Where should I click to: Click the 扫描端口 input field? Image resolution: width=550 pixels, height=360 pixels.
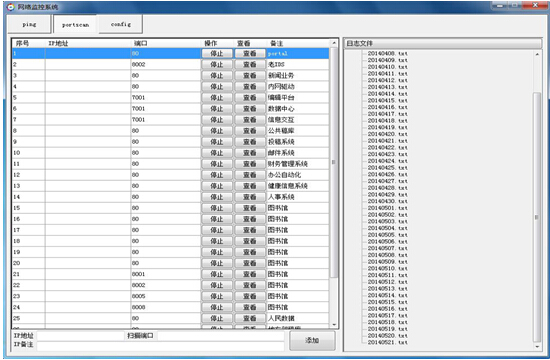point(221,336)
